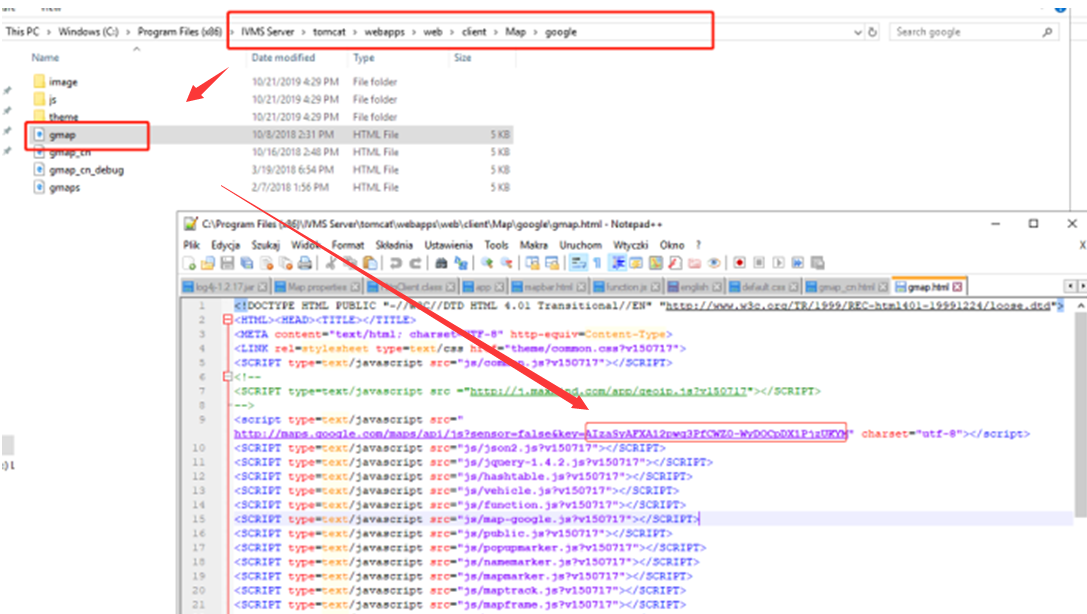The height and width of the screenshot is (614, 1087).
Task: Select the image folder in Explorer
Action: click(62, 82)
